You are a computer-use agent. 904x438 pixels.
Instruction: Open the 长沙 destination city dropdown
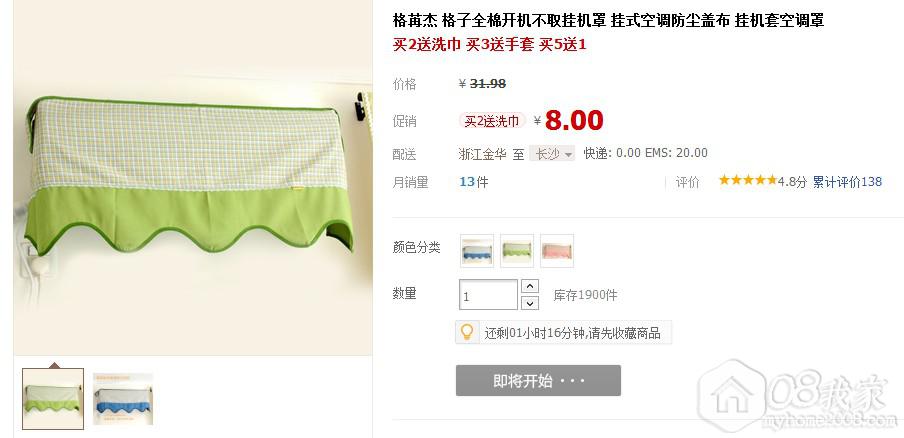552,154
